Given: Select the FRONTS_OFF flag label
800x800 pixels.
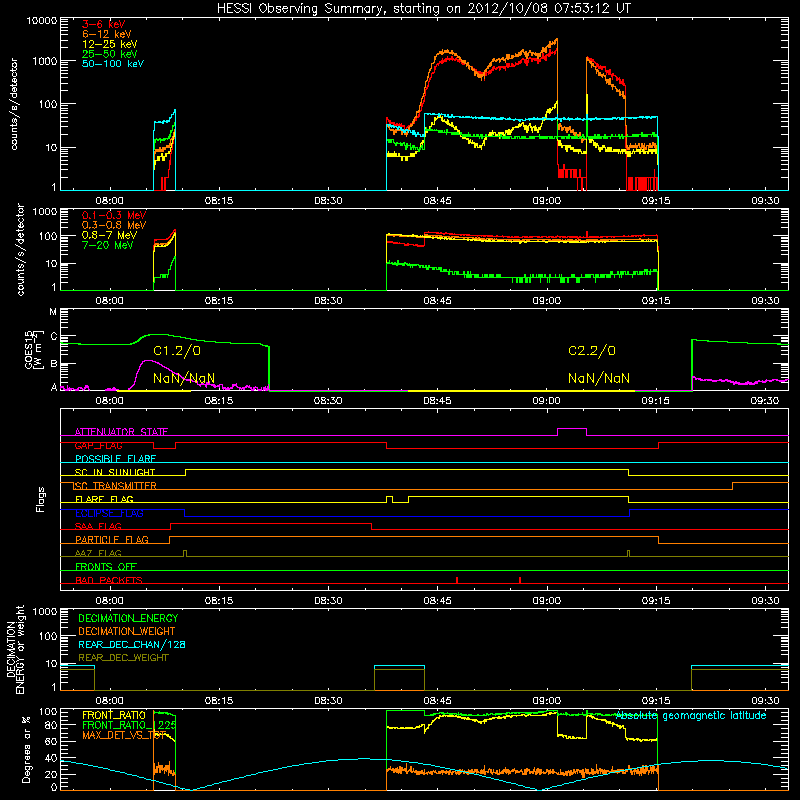Looking at the screenshot, I should pyautogui.click(x=106, y=567).
